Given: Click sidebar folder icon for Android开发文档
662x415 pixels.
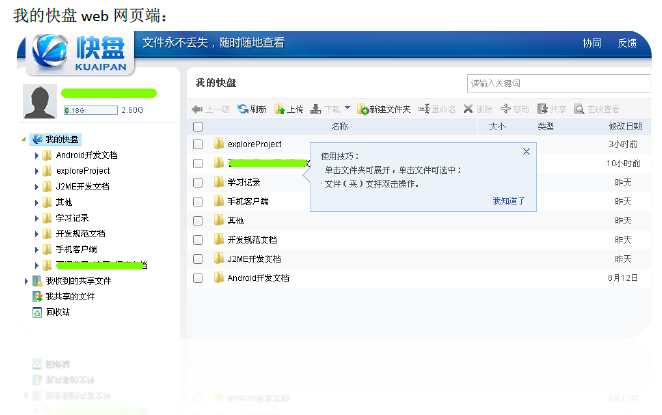Looking at the screenshot, I should [47, 155].
